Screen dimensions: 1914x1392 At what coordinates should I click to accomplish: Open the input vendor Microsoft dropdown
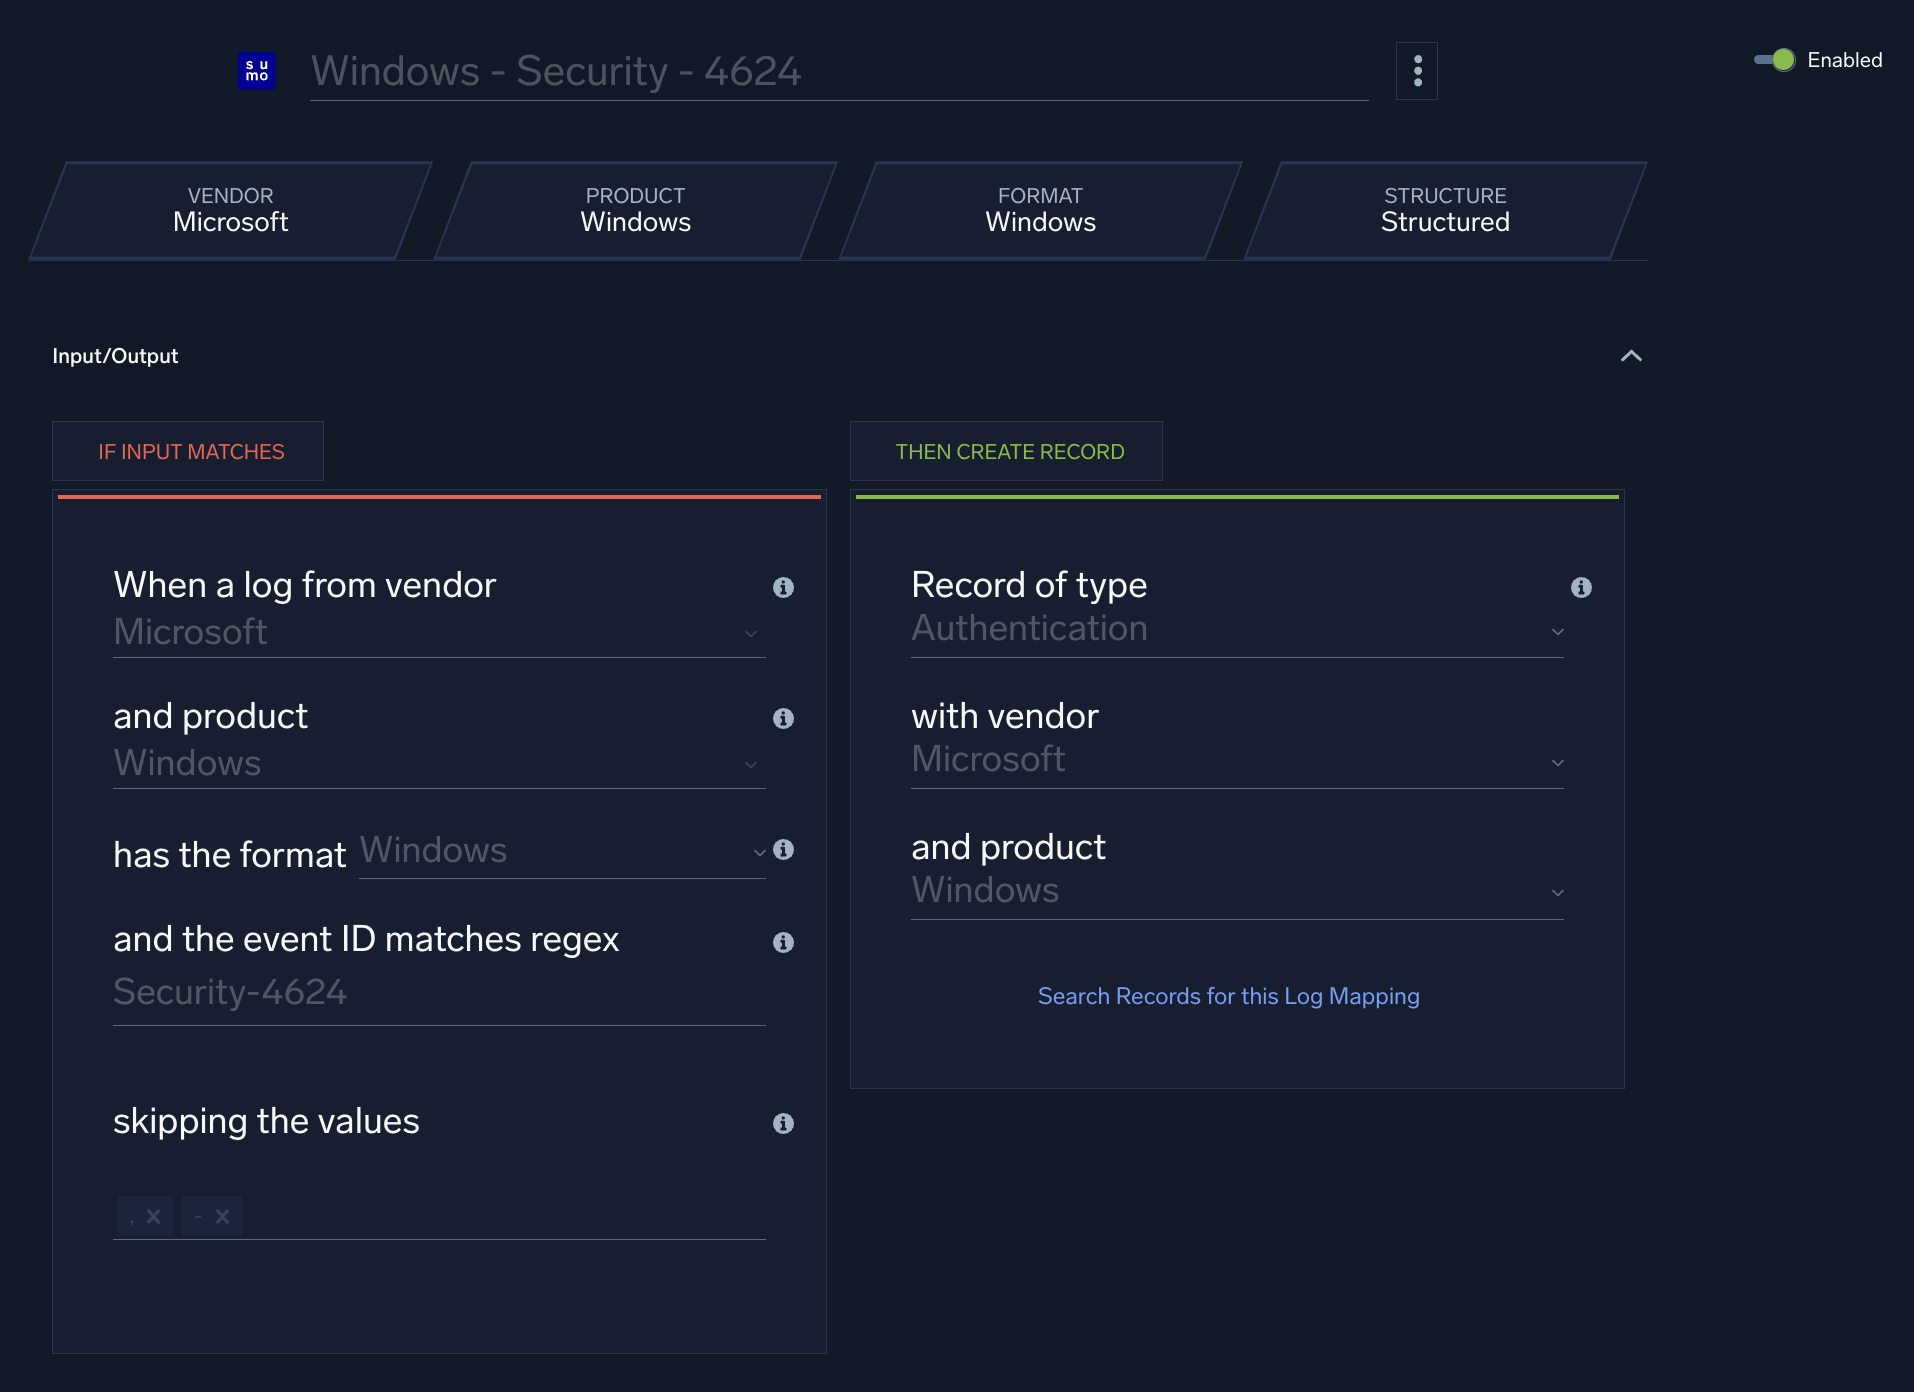pyautogui.click(x=438, y=633)
